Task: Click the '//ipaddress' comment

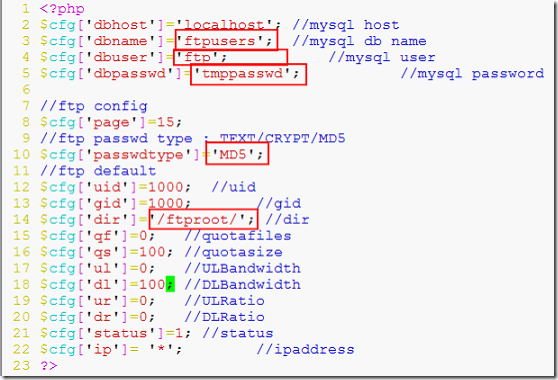Action: pos(305,350)
